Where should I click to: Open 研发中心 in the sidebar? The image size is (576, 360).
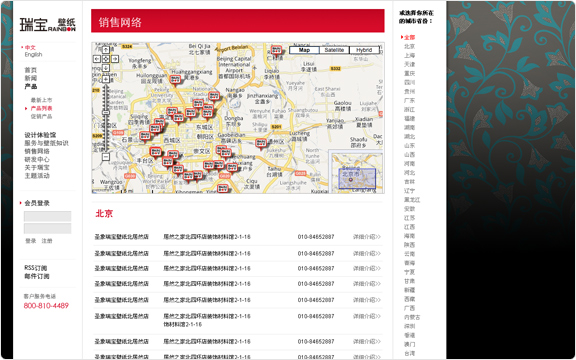[x=37, y=159]
